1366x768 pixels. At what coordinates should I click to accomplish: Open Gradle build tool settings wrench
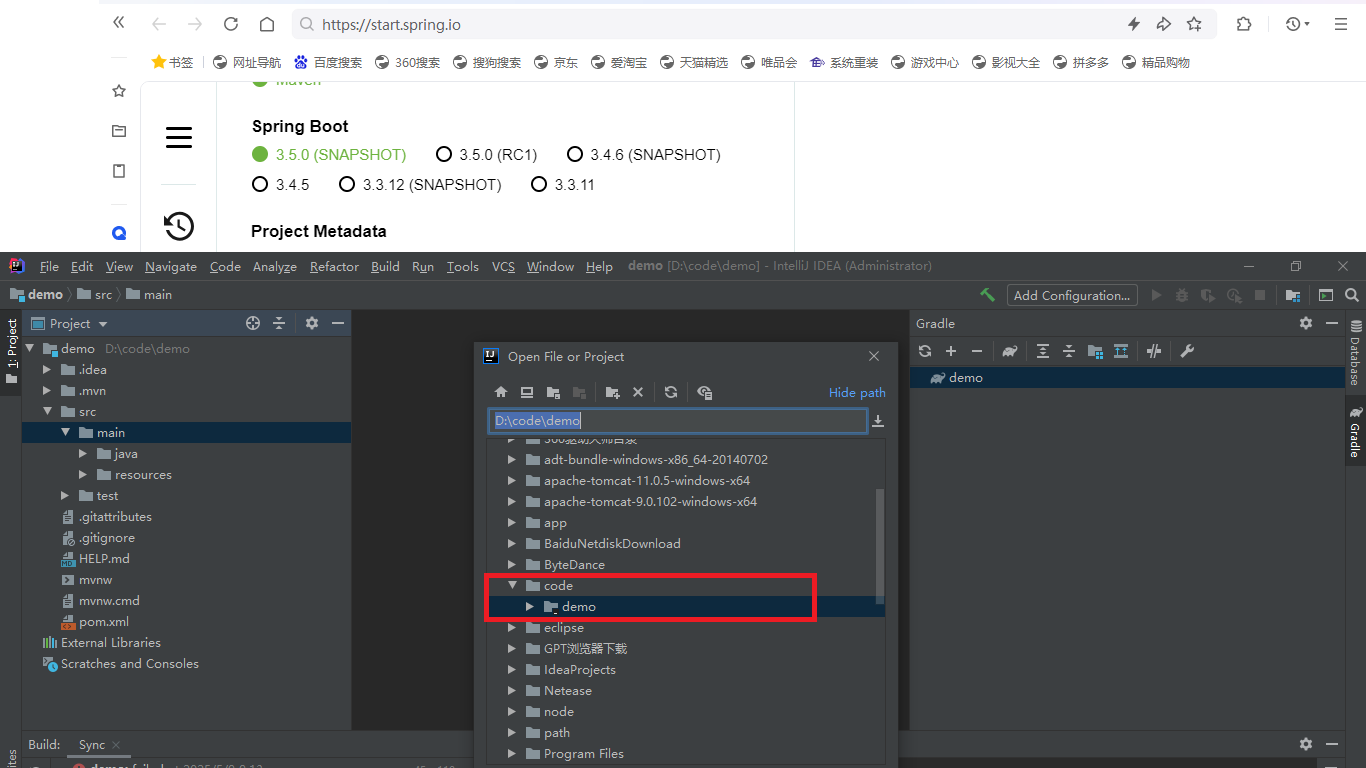click(x=1187, y=351)
